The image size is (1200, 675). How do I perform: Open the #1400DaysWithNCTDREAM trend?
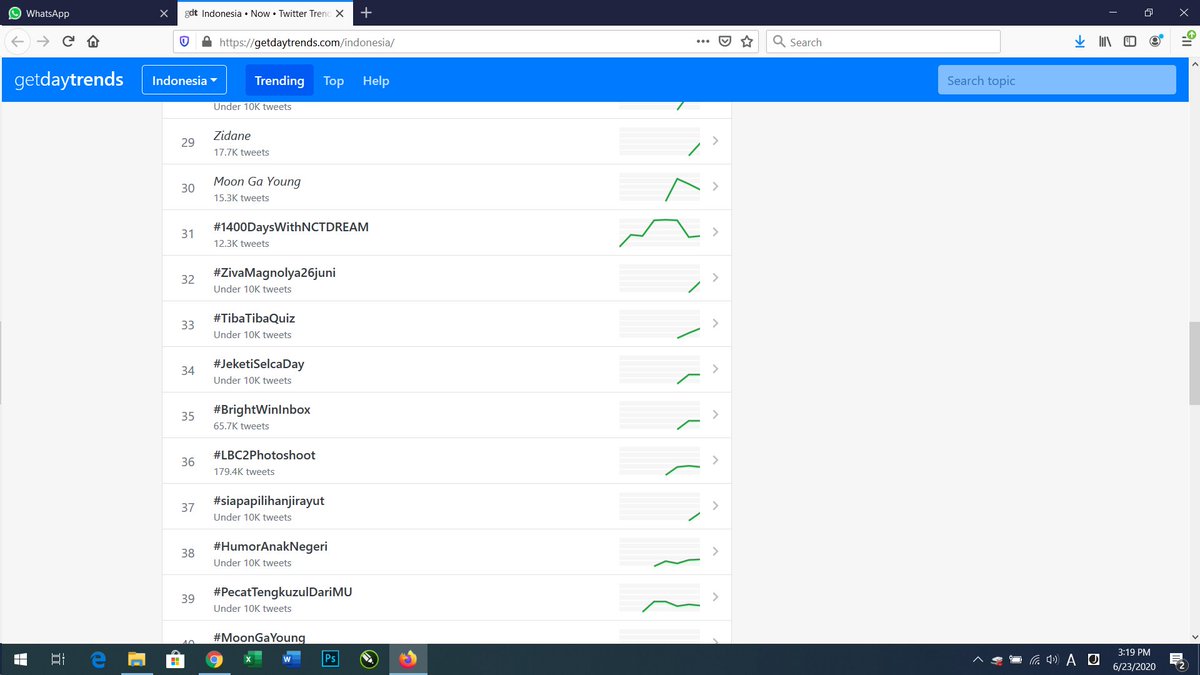pyautogui.click(x=291, y=227)
